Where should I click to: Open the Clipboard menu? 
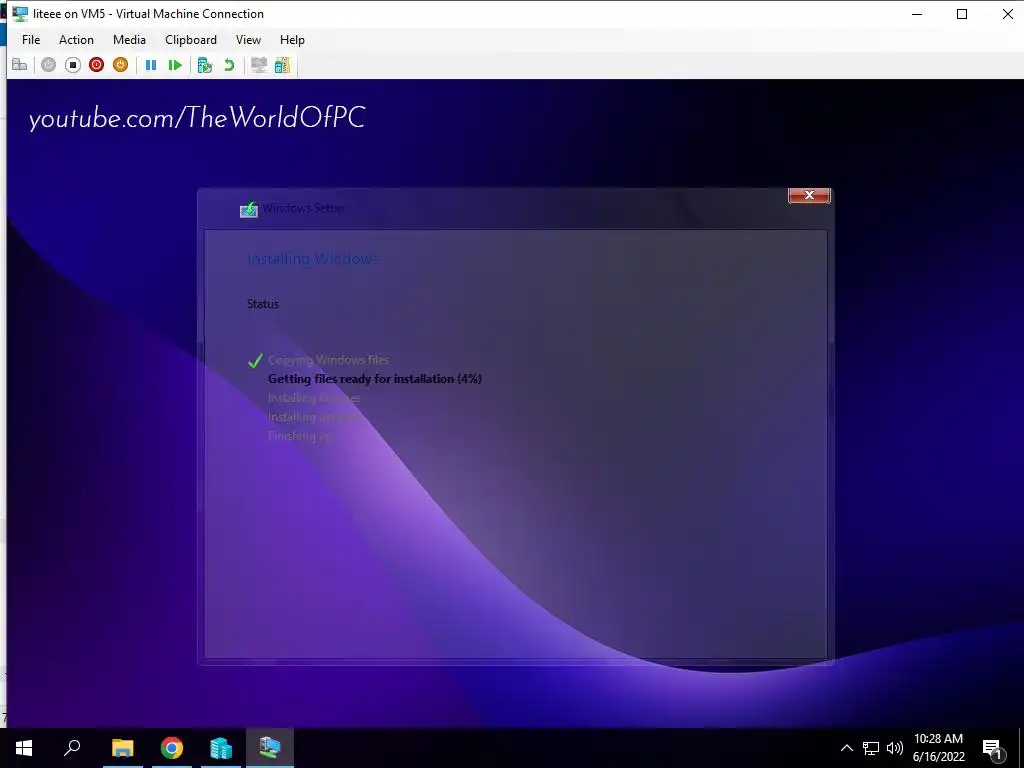[x=191, y=40]
